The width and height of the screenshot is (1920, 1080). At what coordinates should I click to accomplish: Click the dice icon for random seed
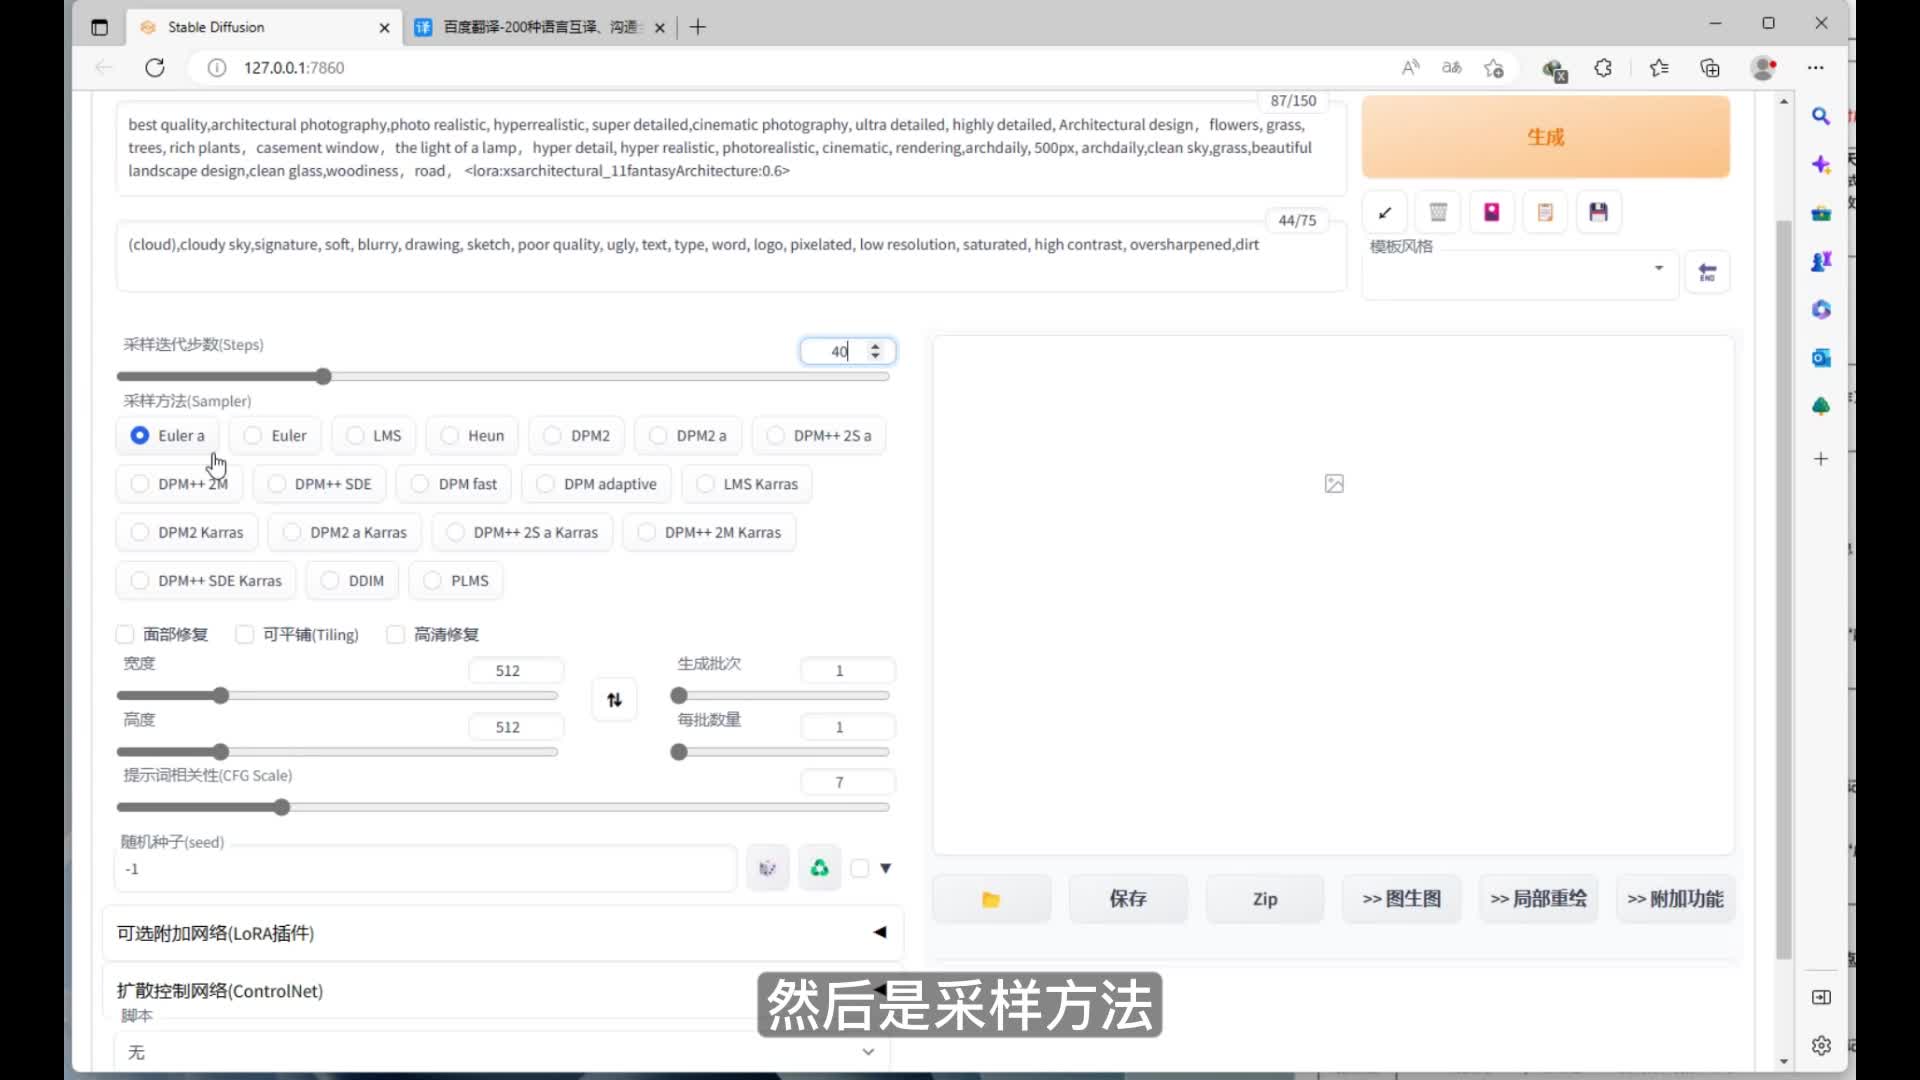point(767,868)
